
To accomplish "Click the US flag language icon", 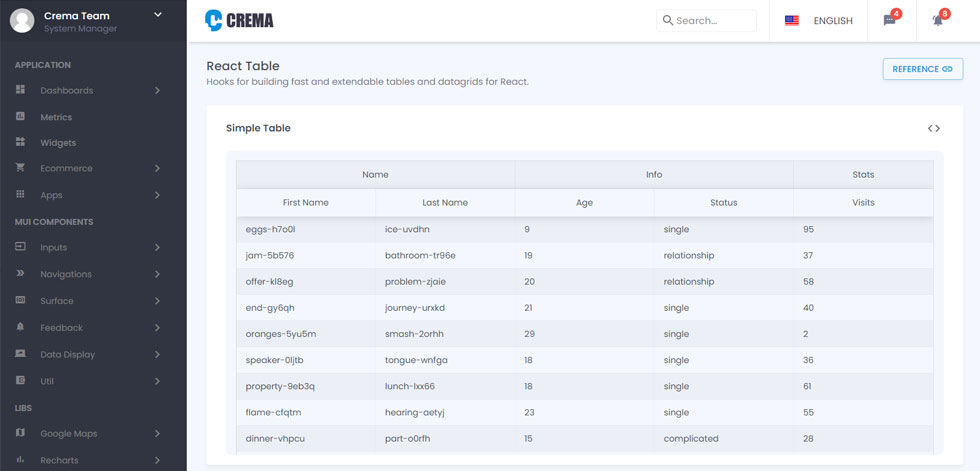I will [792, 21].
